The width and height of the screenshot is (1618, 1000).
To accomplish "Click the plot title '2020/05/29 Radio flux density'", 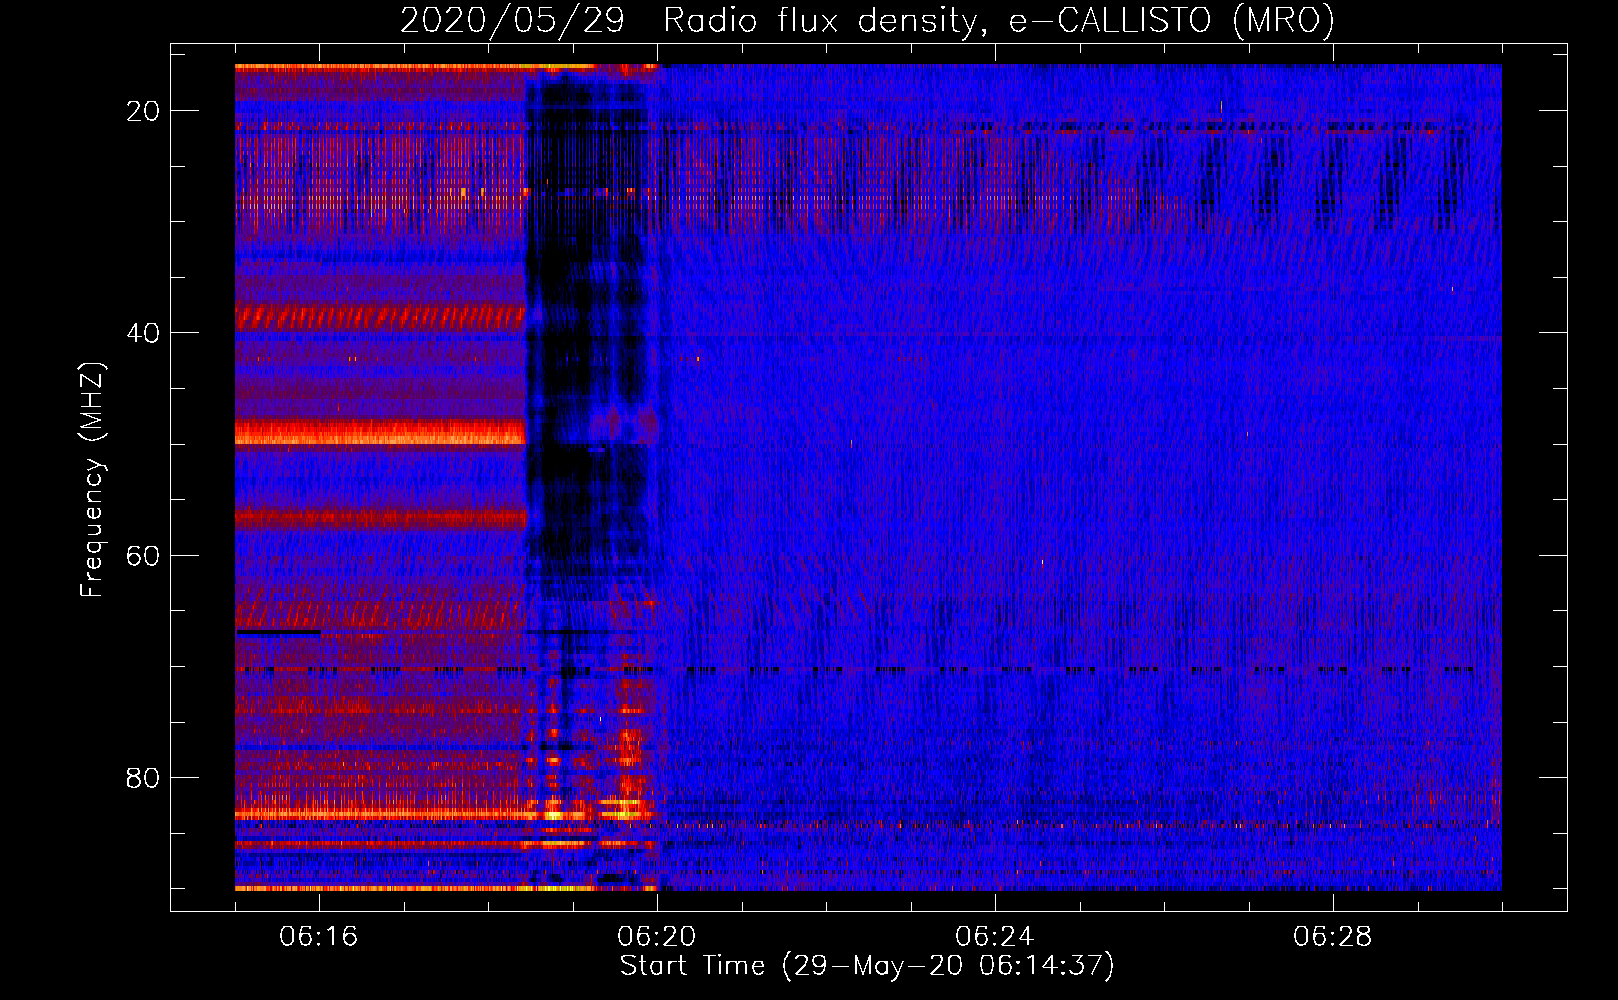I will coord(867,21).
